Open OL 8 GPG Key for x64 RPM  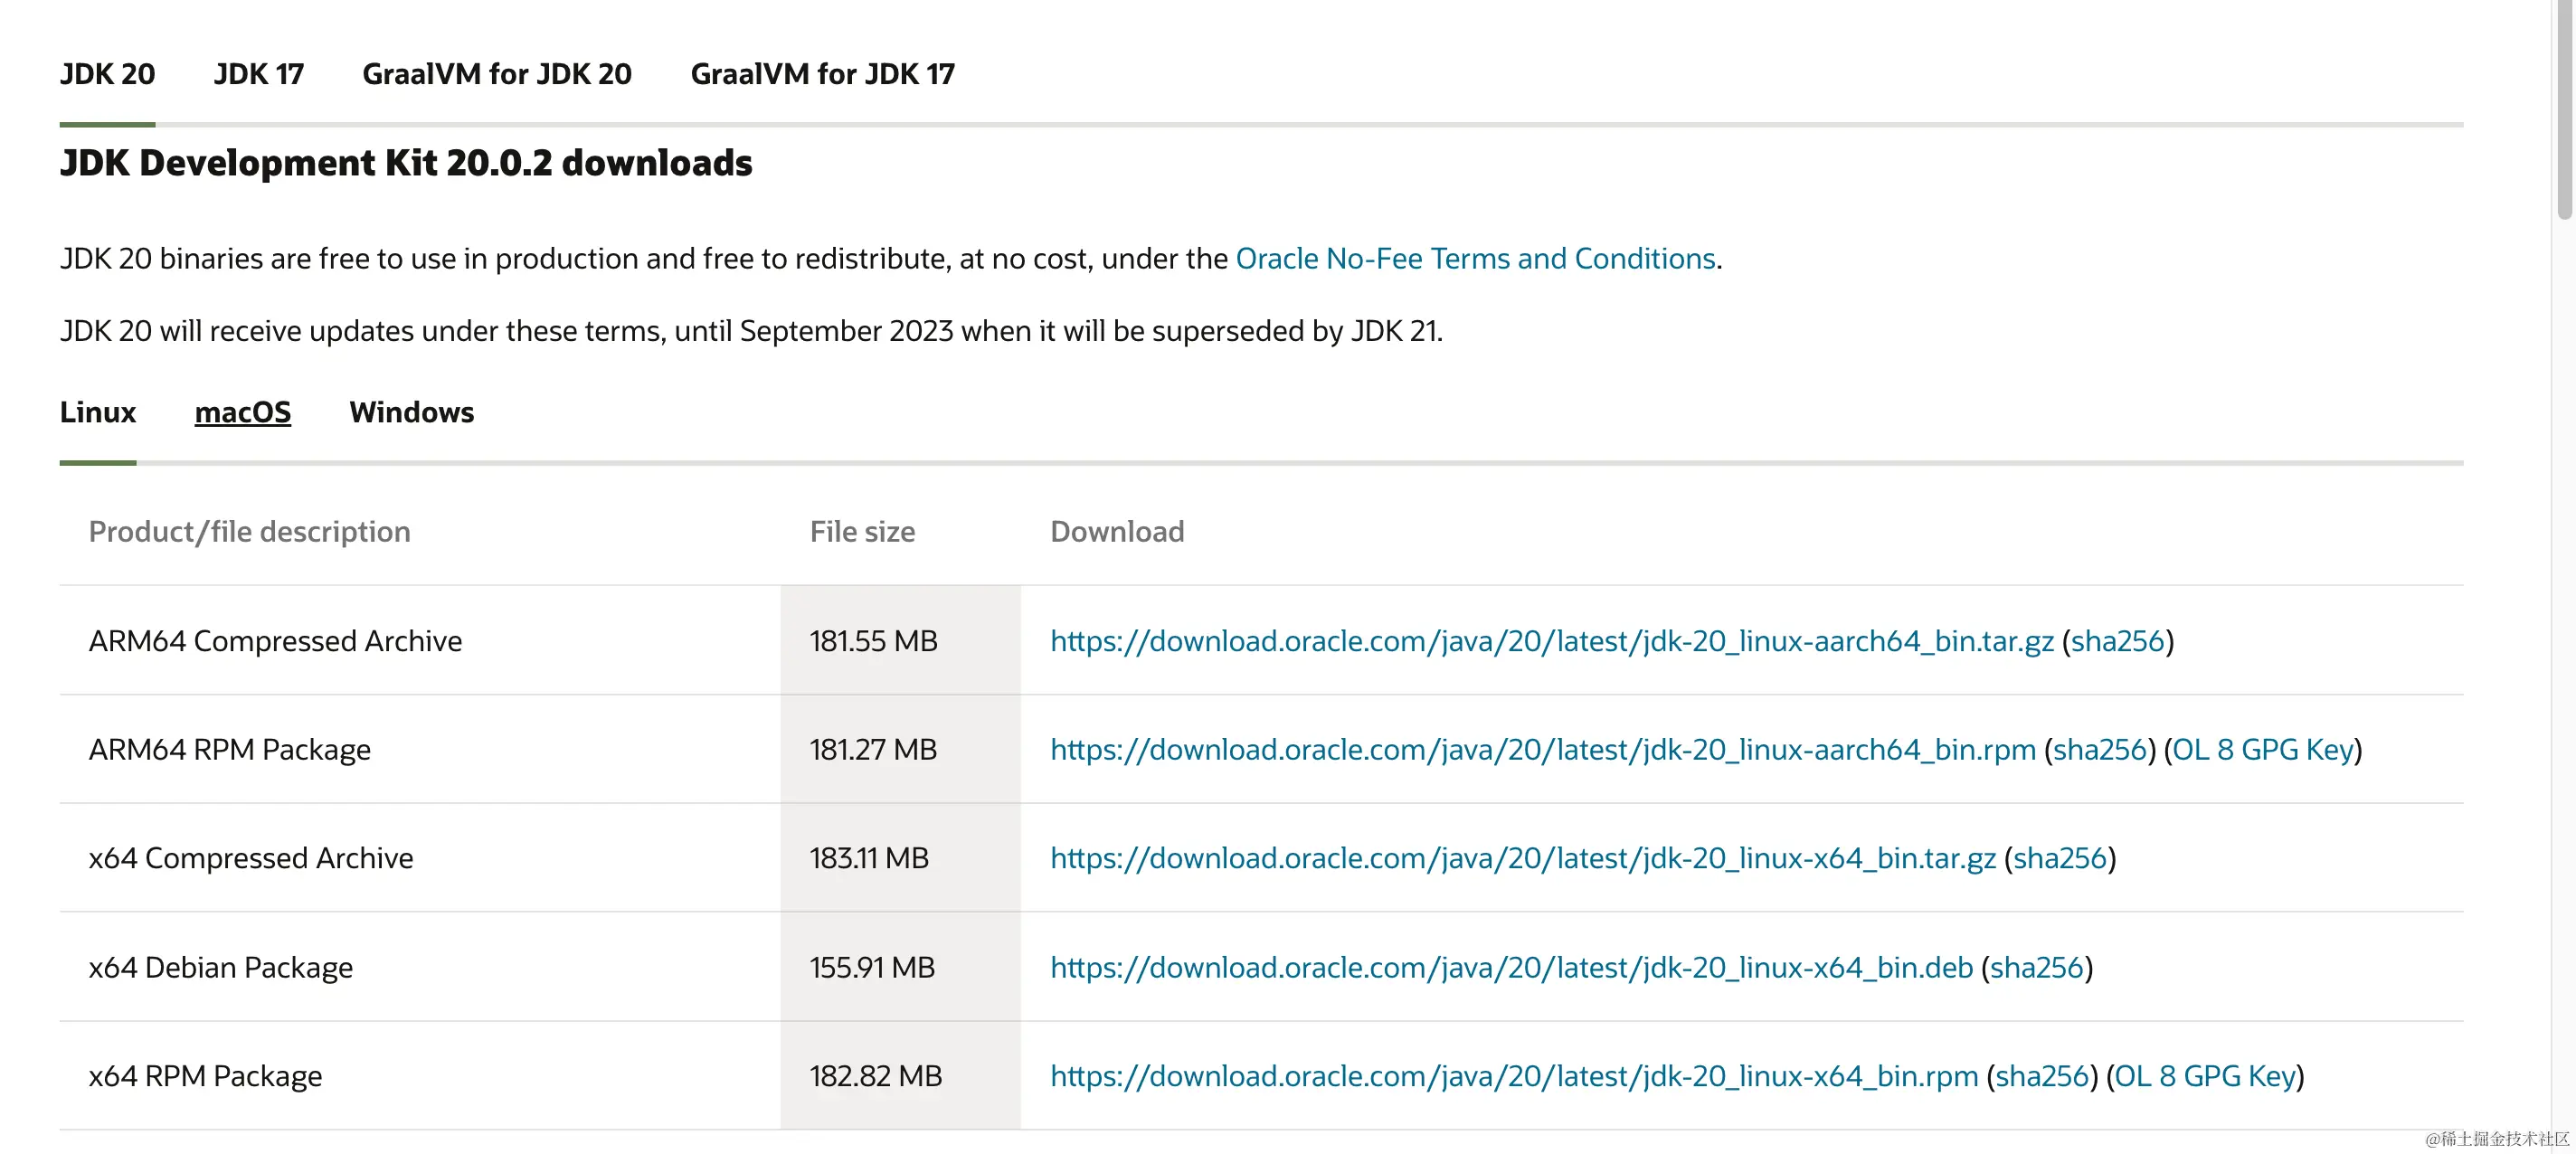(x=2204, y=1077)
